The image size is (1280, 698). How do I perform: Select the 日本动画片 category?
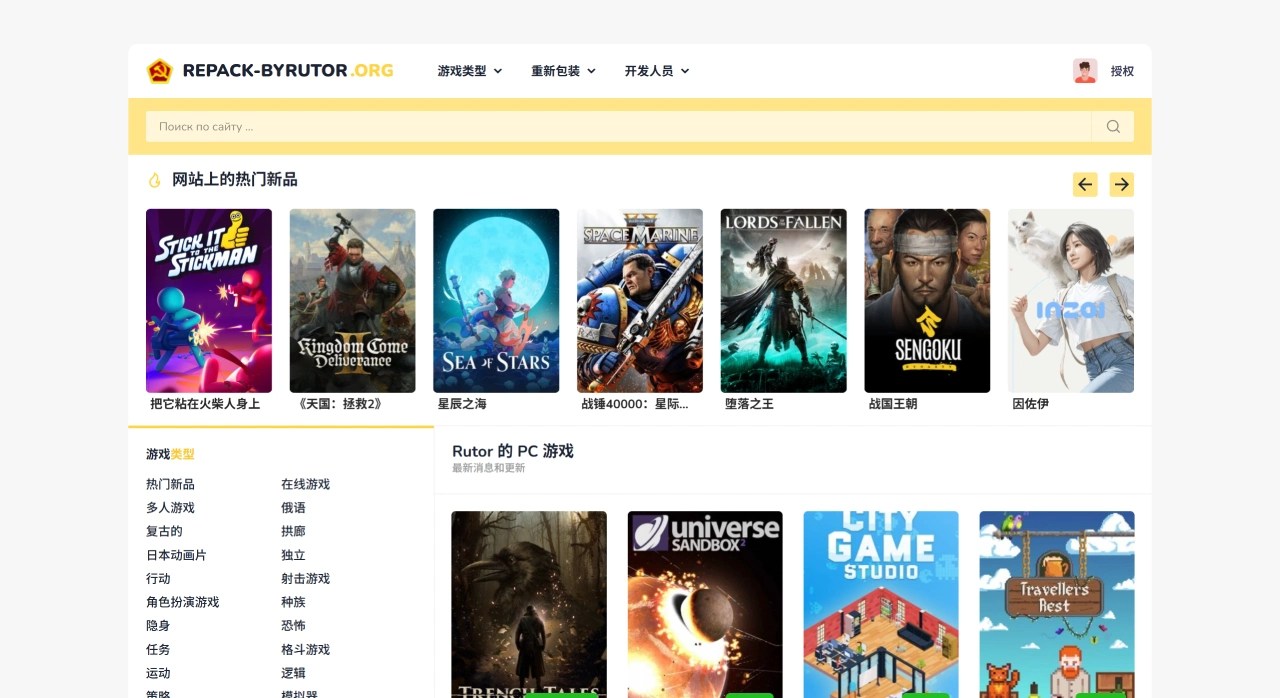coord(176,555)
